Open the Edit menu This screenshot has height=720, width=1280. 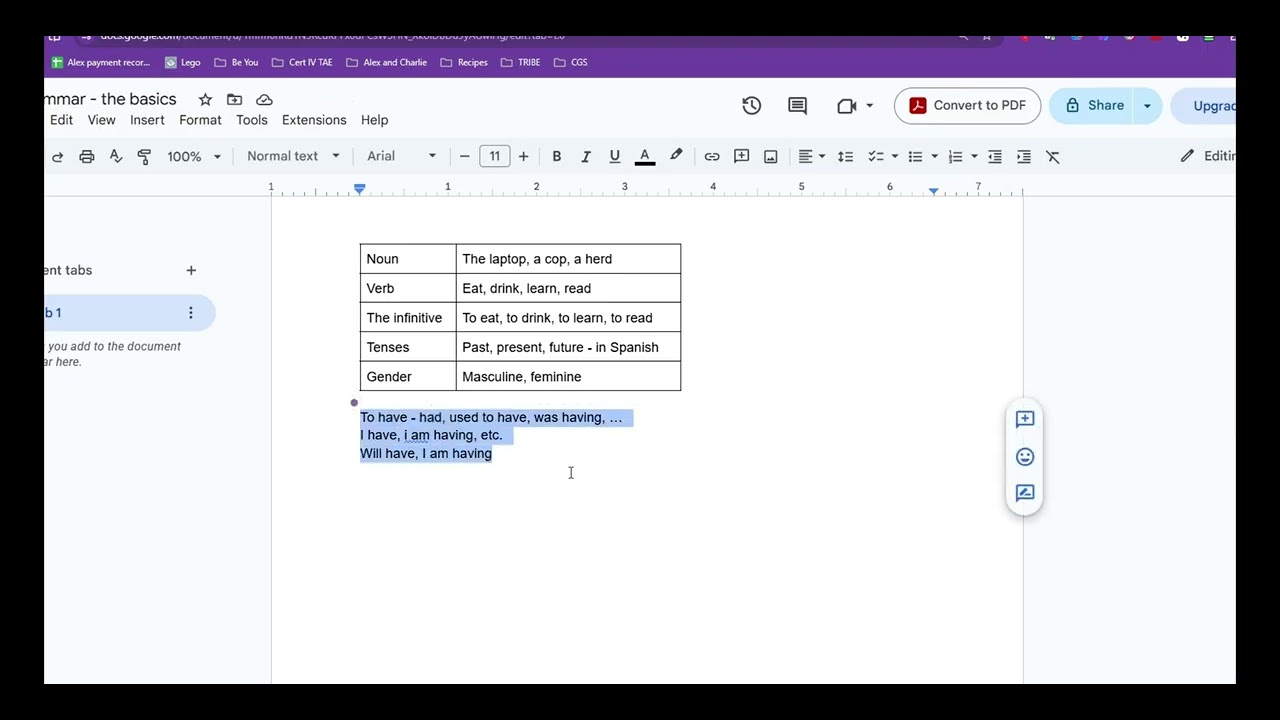tap(61, 120)
